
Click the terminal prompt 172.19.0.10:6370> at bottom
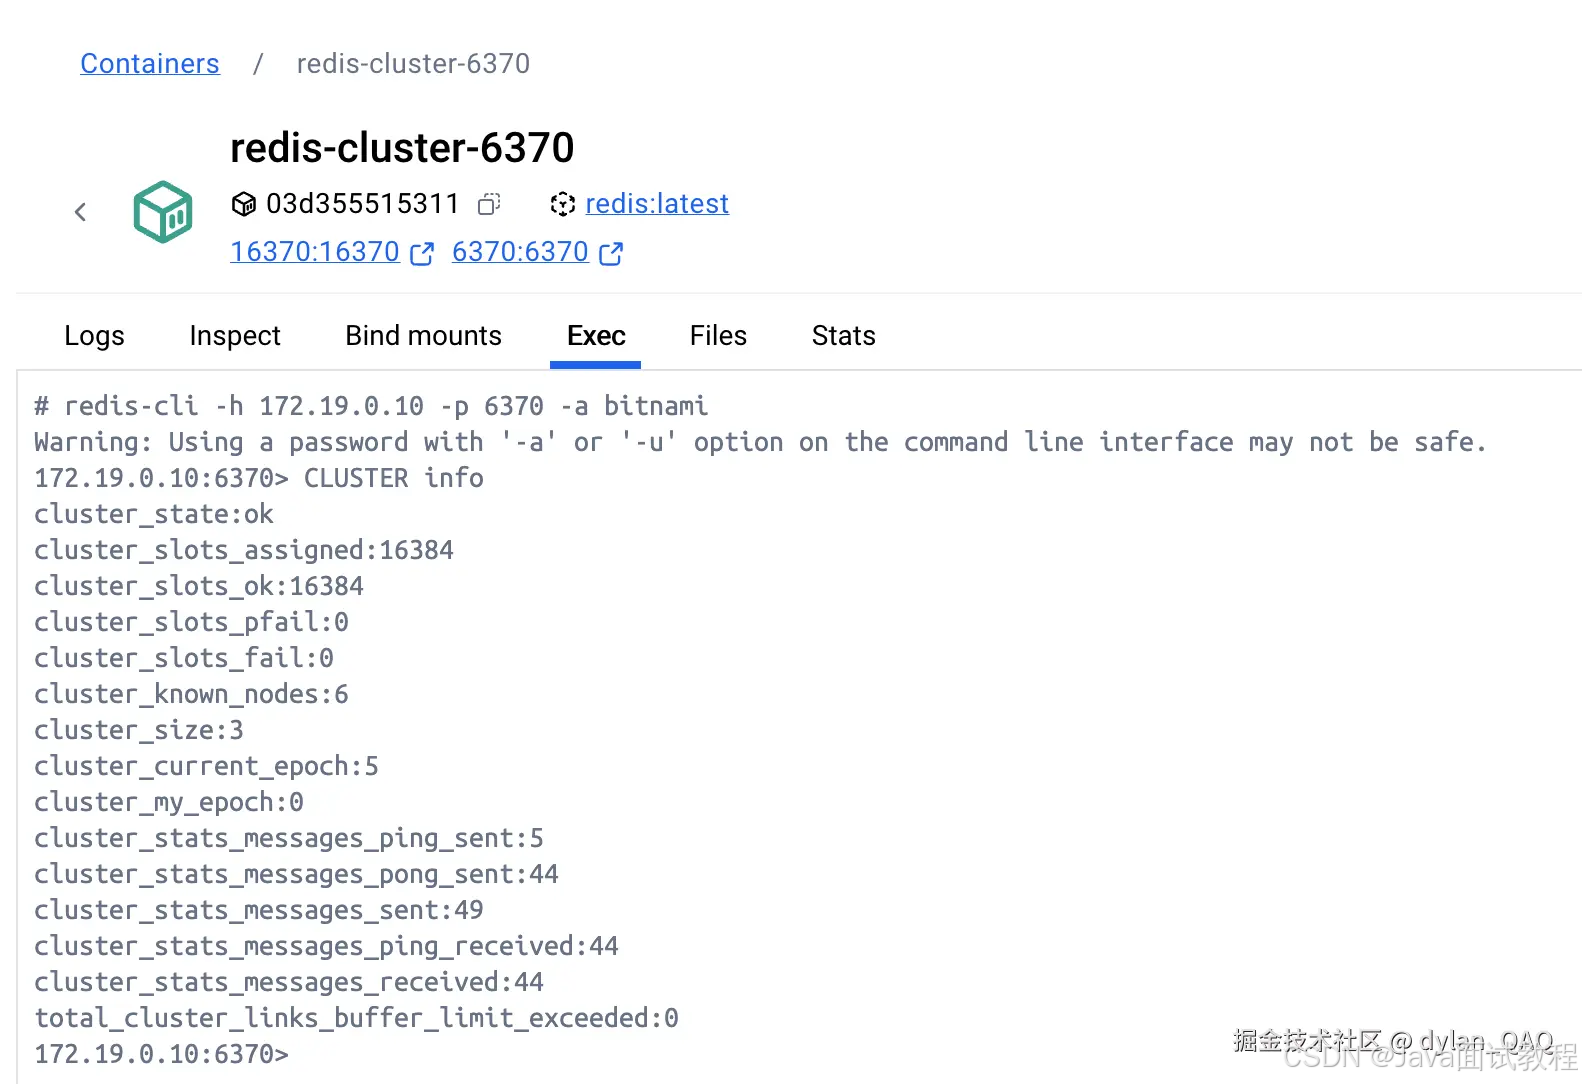click(x=161, y=1054)
